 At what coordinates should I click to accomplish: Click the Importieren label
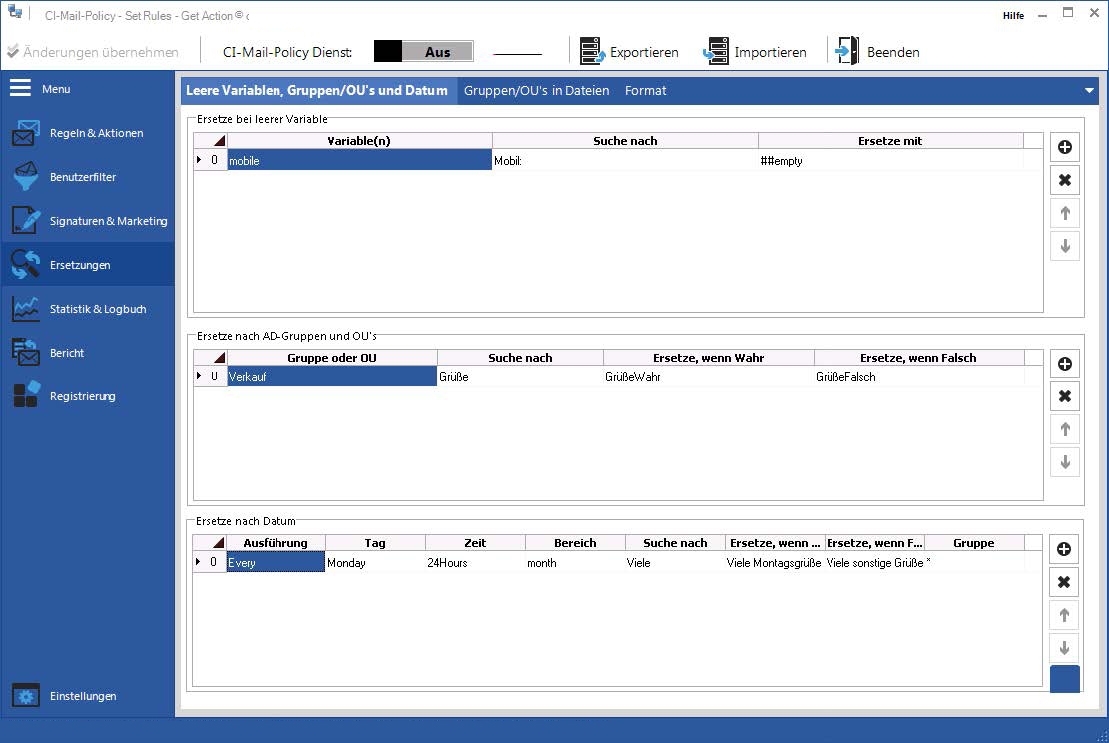tap(770, 52)
